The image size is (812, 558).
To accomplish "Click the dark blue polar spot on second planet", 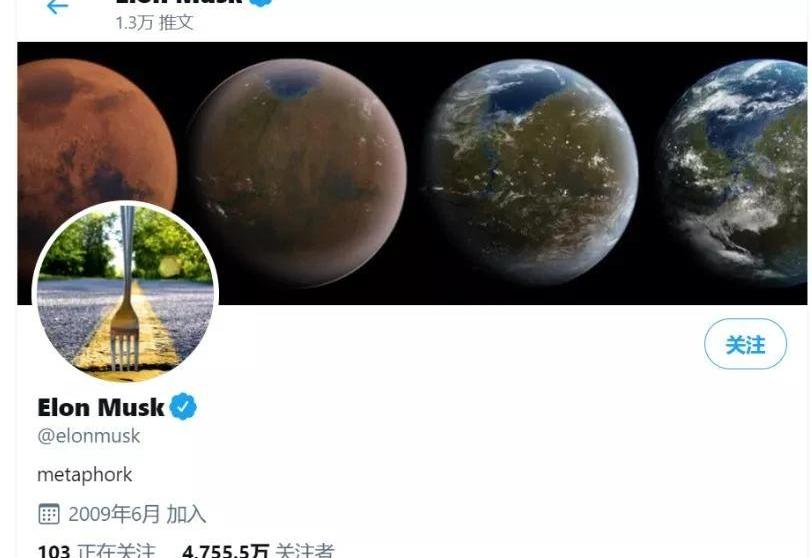I will tap(293, 85).
